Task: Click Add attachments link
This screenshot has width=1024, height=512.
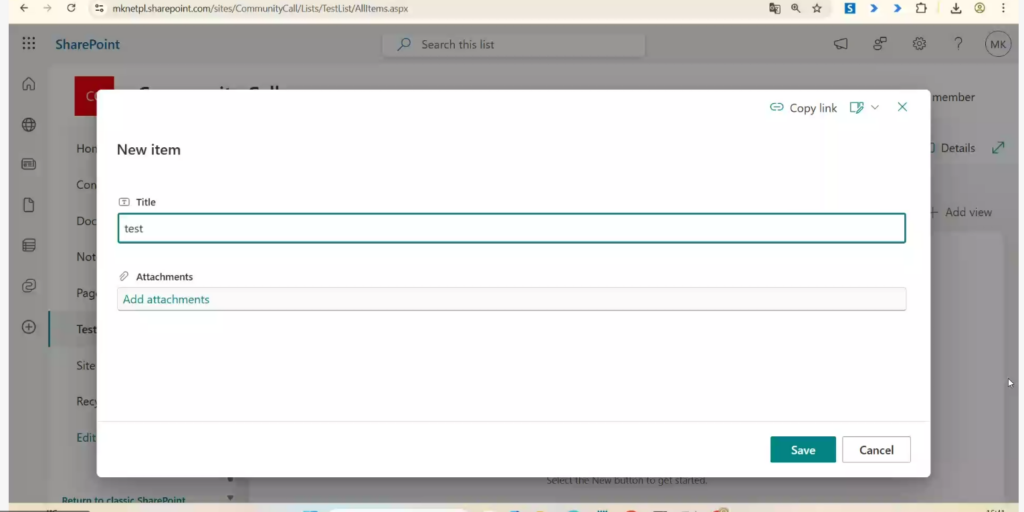Action: (166, 299)
